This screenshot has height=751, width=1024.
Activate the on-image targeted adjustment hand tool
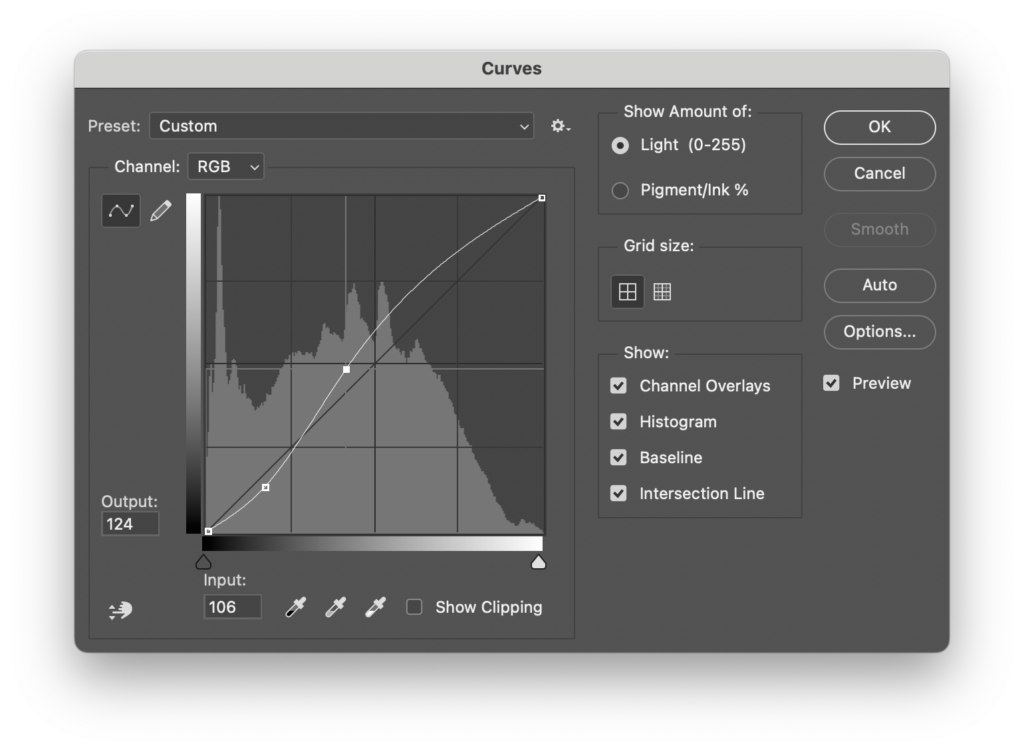click(120, 609)
